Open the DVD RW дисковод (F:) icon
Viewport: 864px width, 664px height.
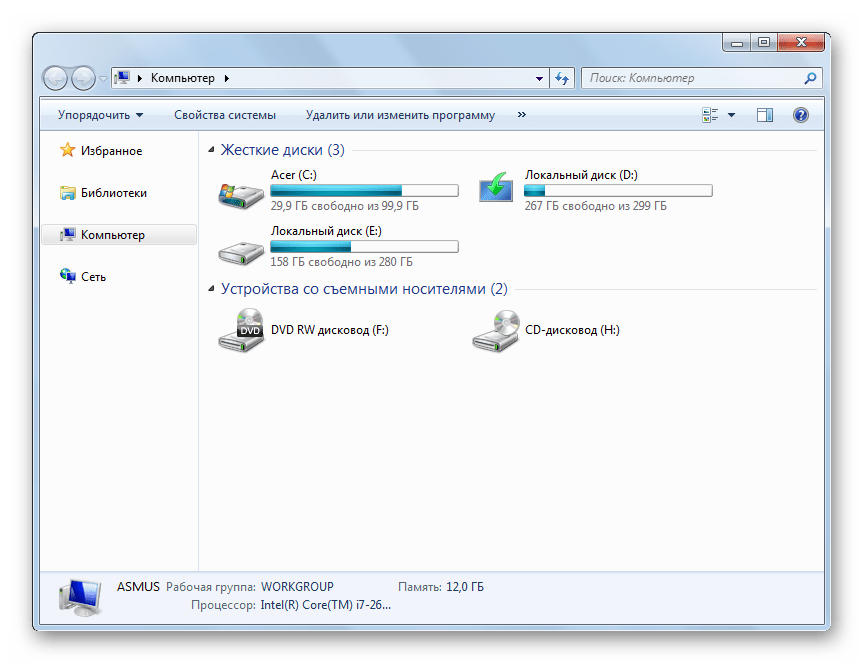tap(240, 331)
